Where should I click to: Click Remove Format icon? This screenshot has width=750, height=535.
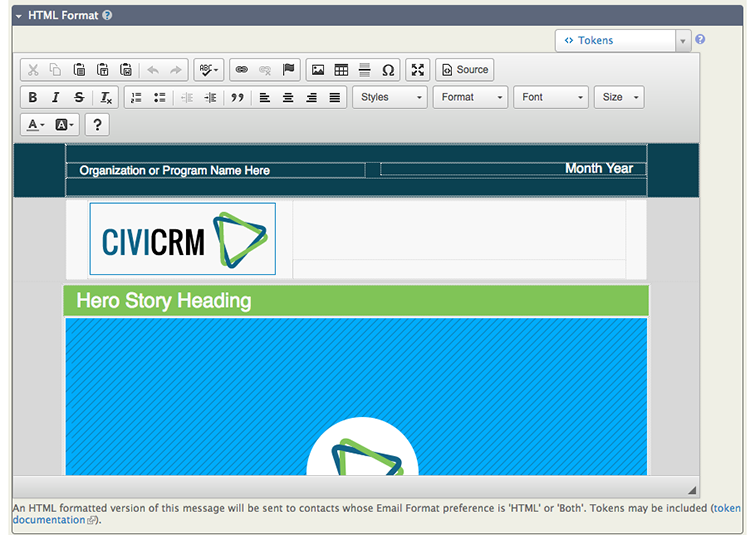tap(106, 98)
